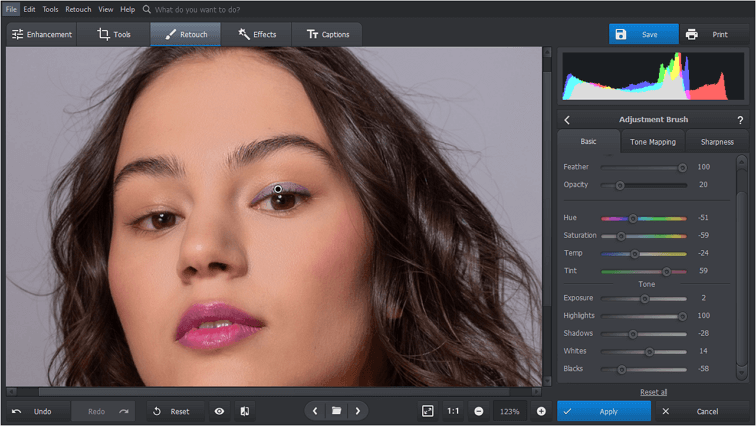Open the Captions tab
The image size is (756, 426).
click(x=327, y=34)
